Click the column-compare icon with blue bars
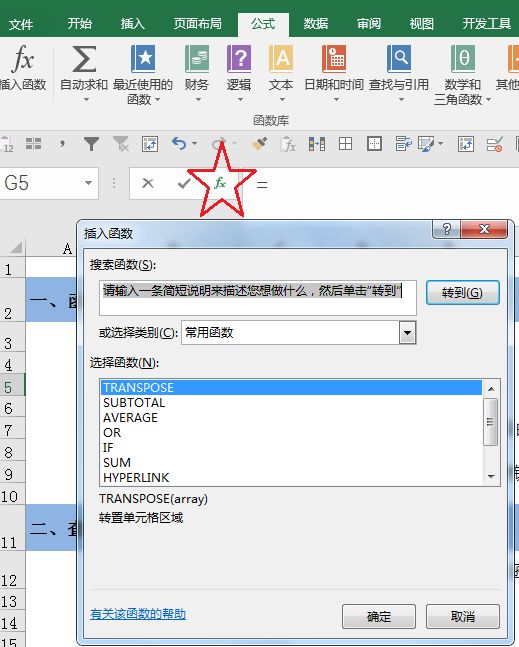This screenshot has width=519, height=647. (x=317, y=144)
